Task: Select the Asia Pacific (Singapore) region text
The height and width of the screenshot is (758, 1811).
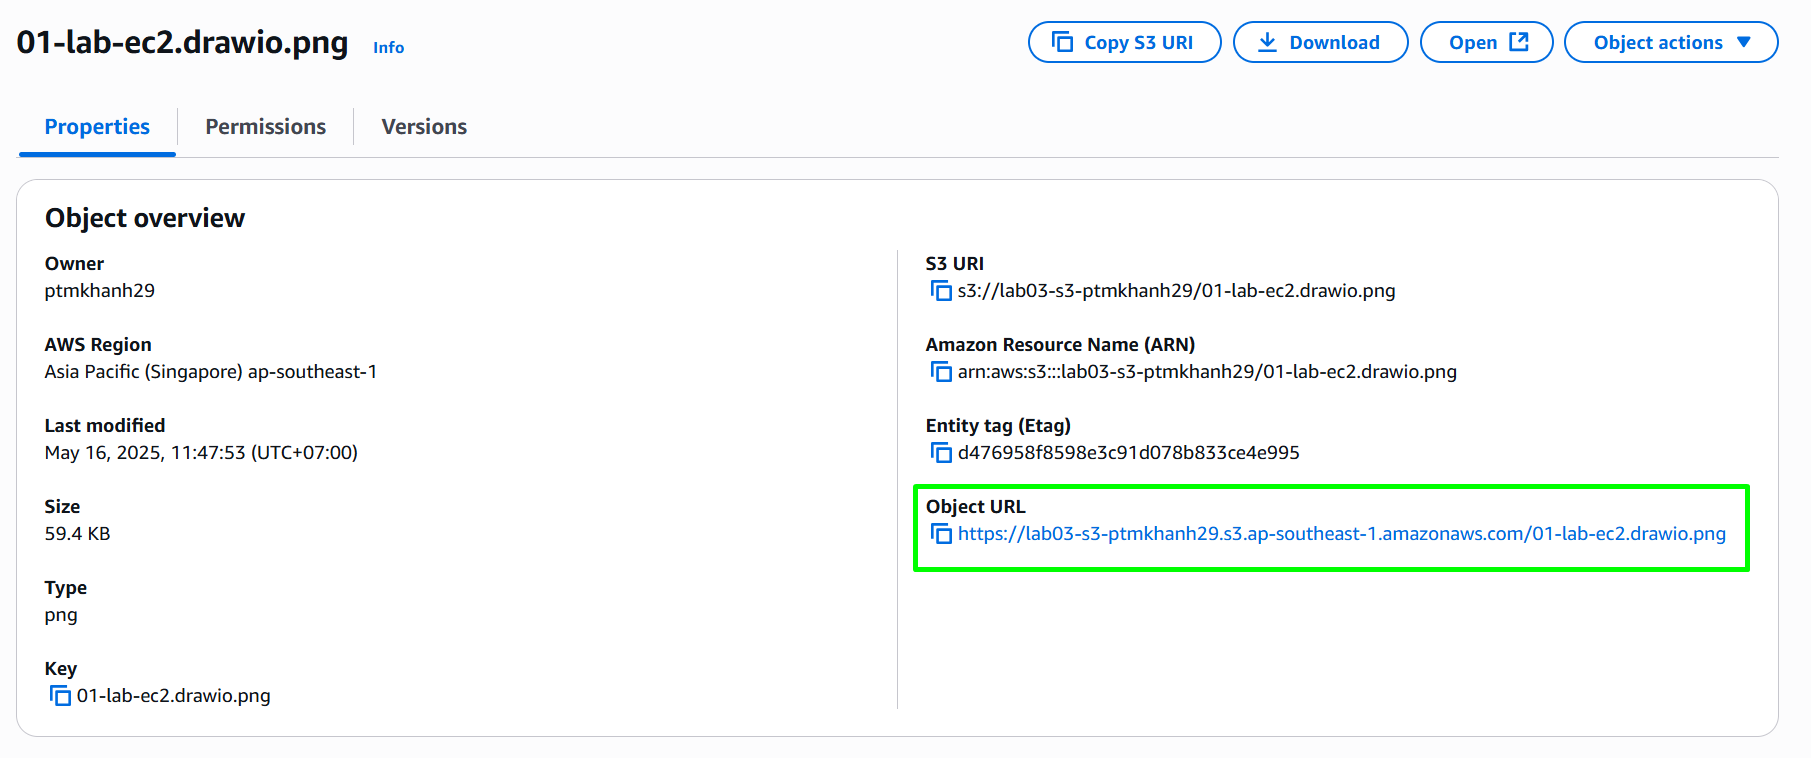Action: [x=211, y=372]
